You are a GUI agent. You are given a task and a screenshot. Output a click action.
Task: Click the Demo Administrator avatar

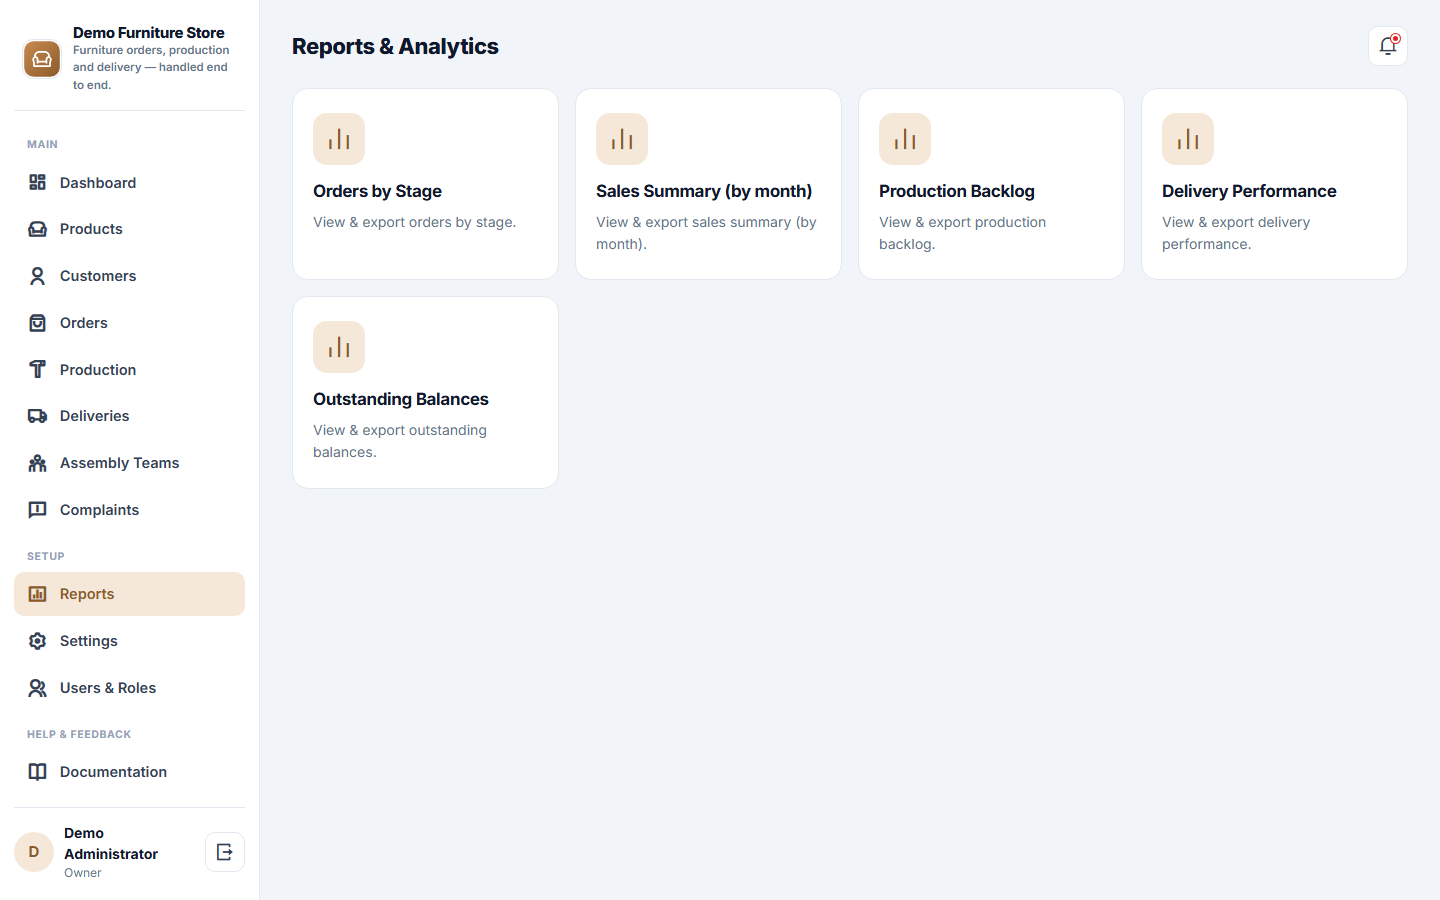click(x=34, y=852)
